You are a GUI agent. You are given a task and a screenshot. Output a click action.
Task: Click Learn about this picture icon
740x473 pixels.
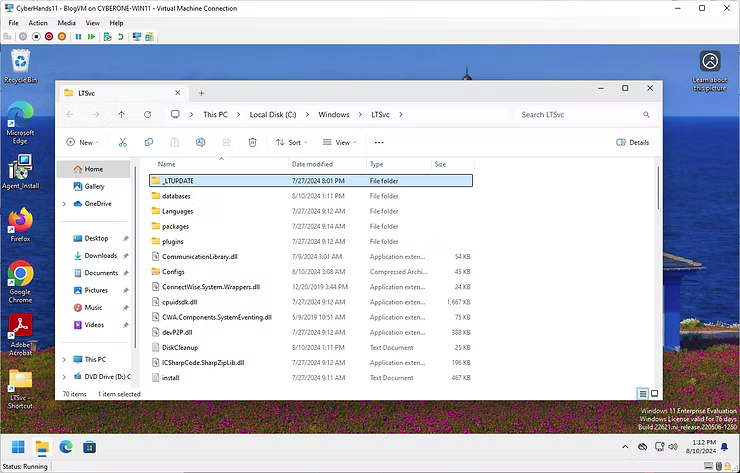(710, 71)
